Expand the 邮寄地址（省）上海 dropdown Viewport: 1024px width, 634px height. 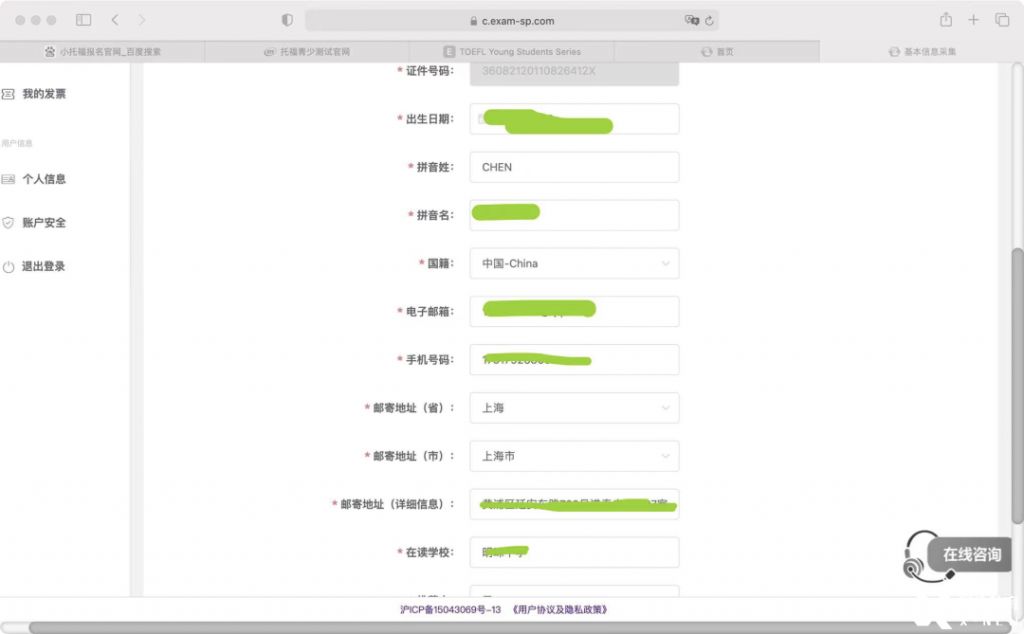click(x=574, y=408)
